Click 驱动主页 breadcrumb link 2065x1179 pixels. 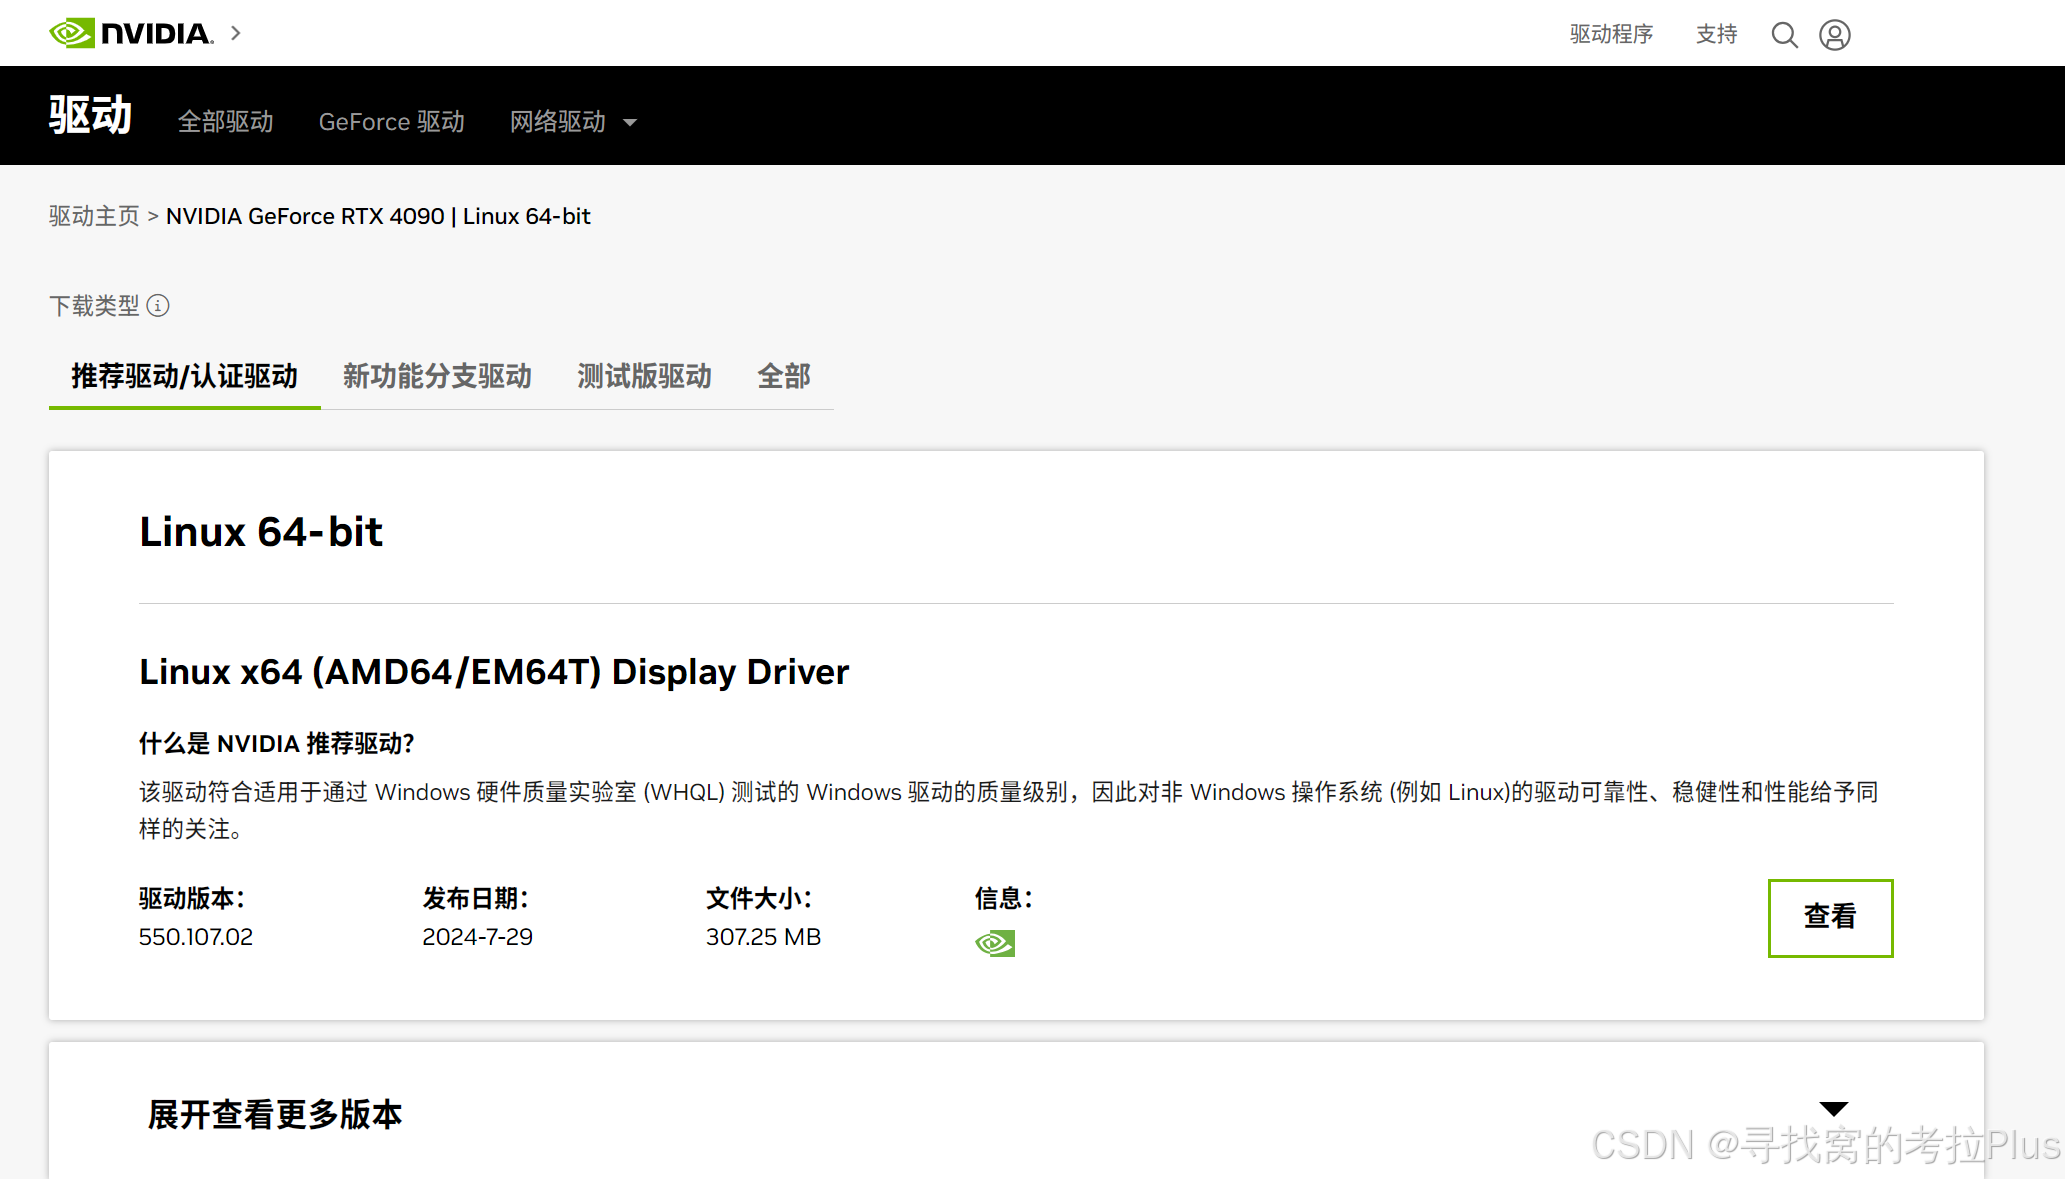click(94, 216)
